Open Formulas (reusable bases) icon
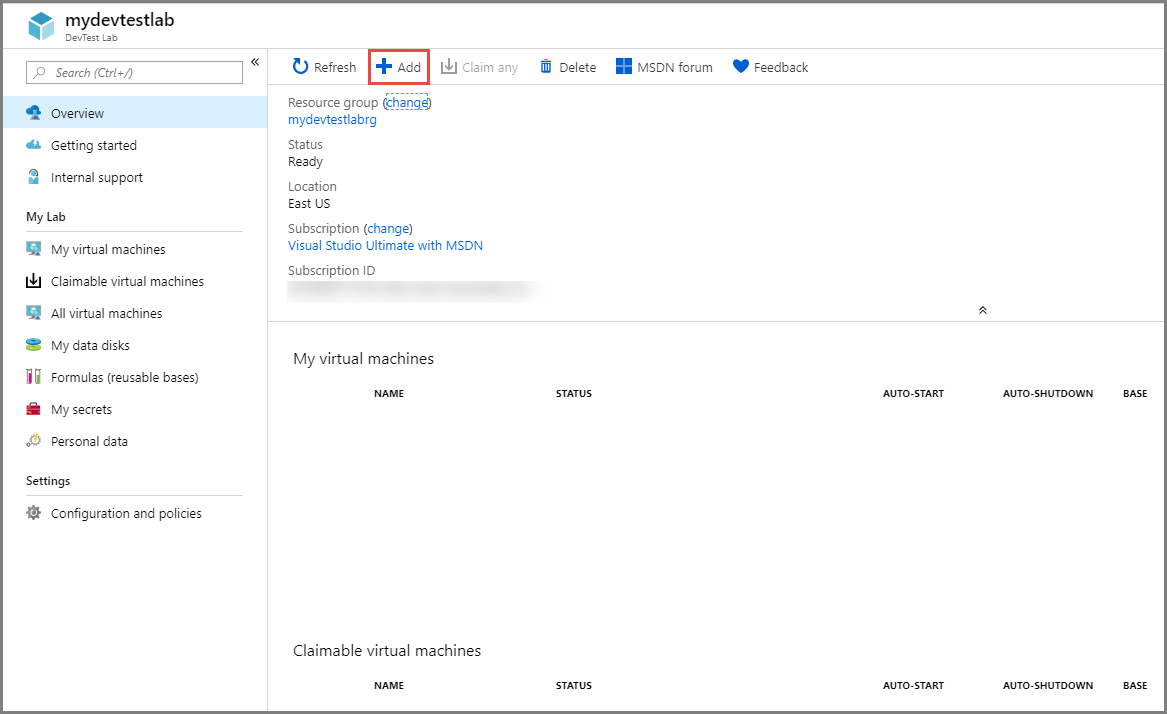This screenshot has width=1167, height=714. click(34, 378)
